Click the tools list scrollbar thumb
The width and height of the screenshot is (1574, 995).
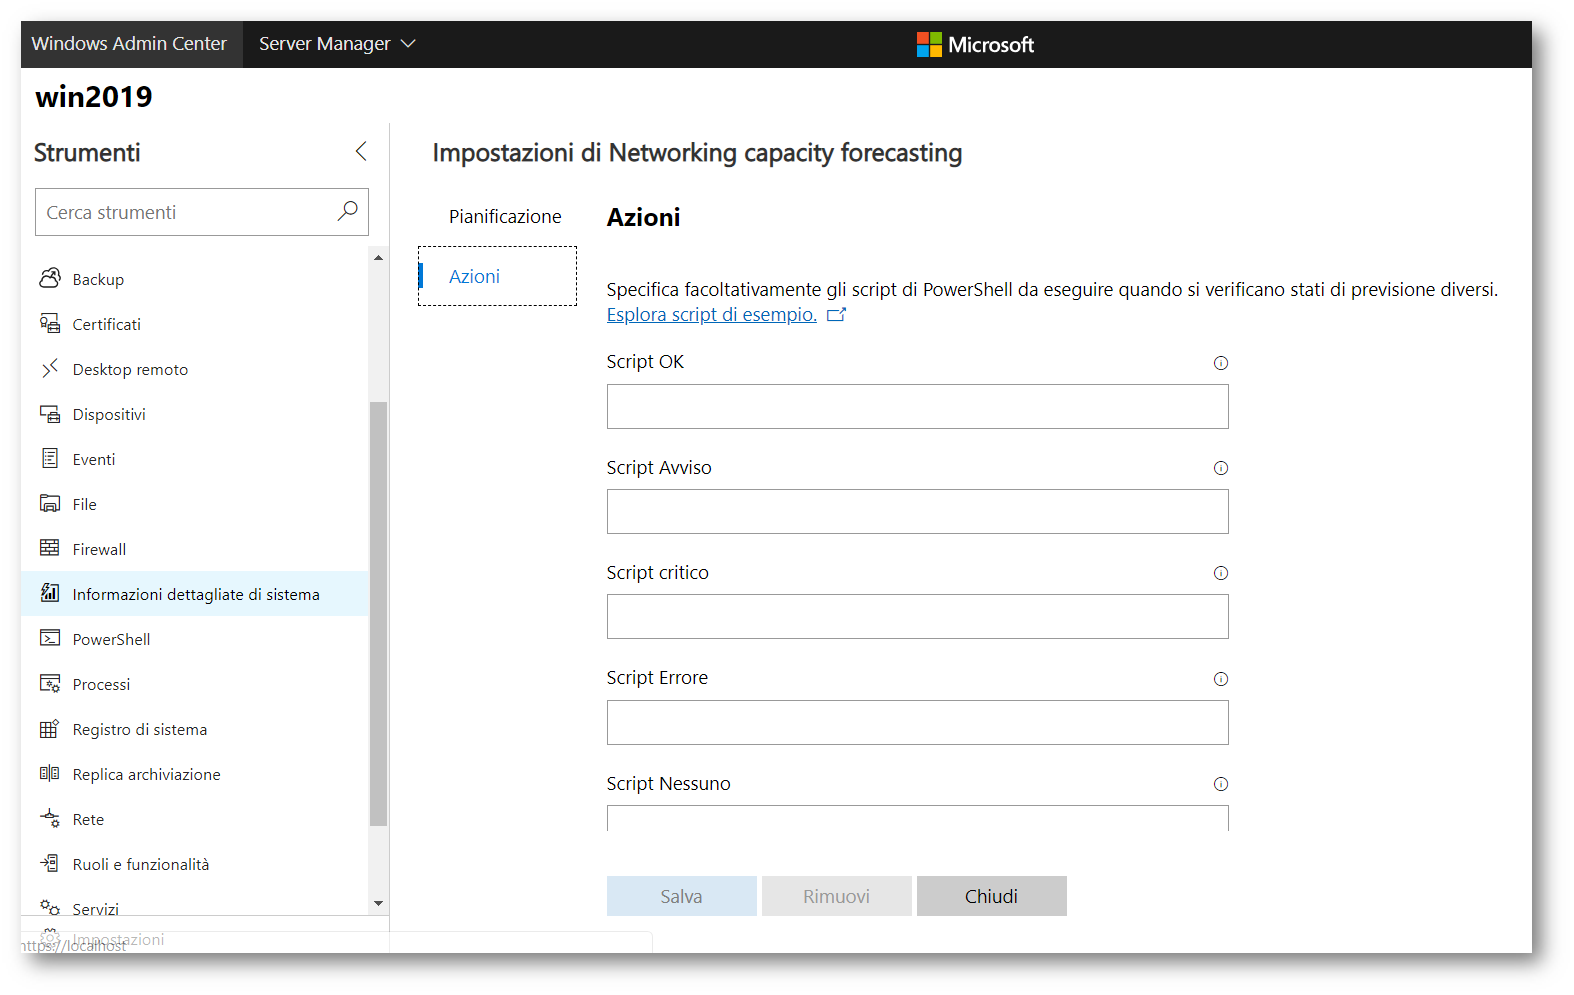click(x=378, y=613)
